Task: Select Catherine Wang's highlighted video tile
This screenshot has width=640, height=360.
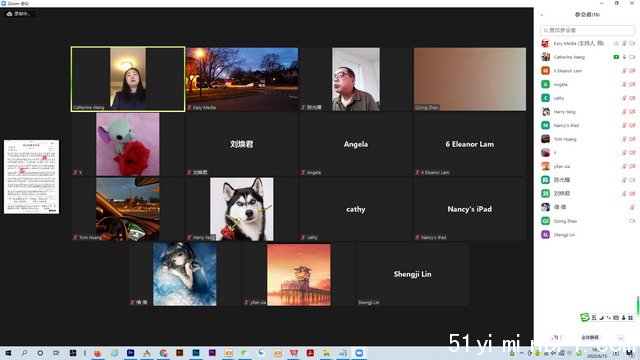Action: pos(128,79)
